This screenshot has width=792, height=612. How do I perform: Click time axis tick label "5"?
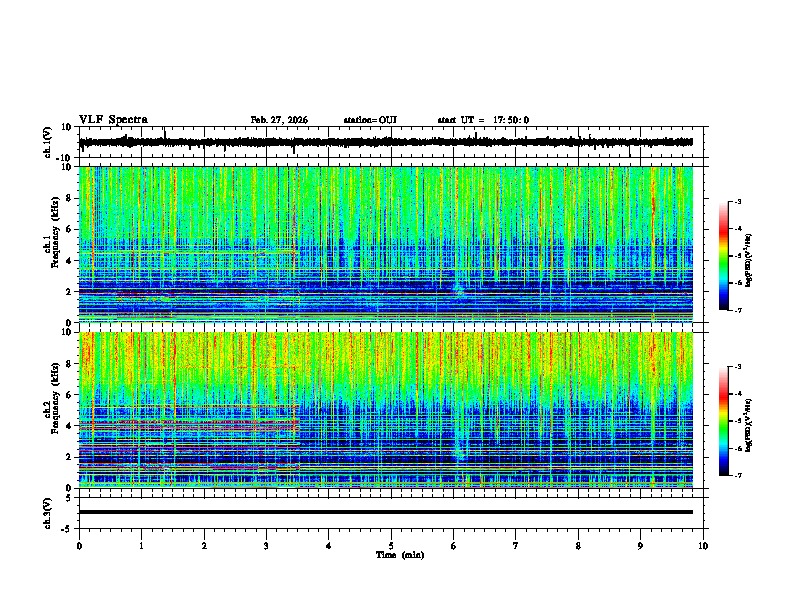pos(391,546)
